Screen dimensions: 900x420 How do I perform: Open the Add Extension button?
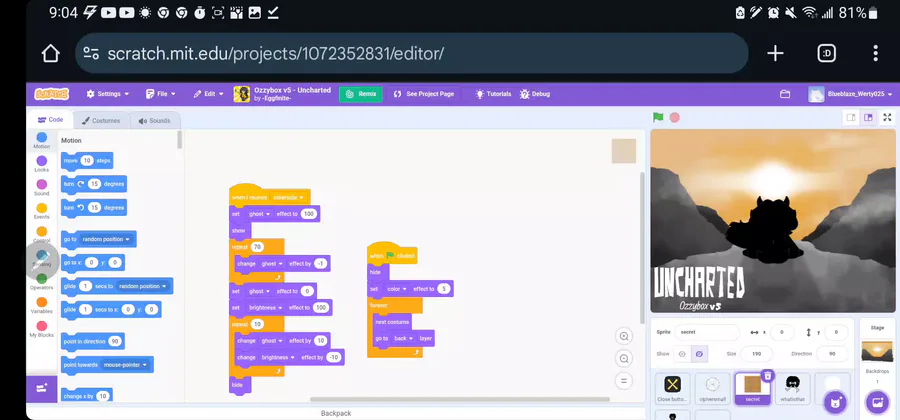pos(41,388)
